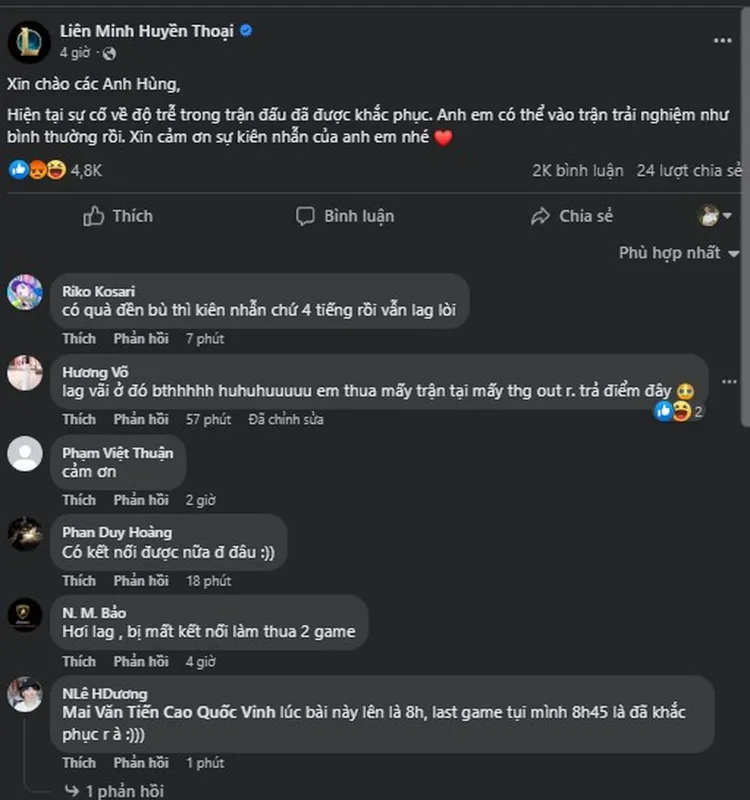Click the Bình luận speech bubble button
The image size is (750, 800).
tap(345, 216)
